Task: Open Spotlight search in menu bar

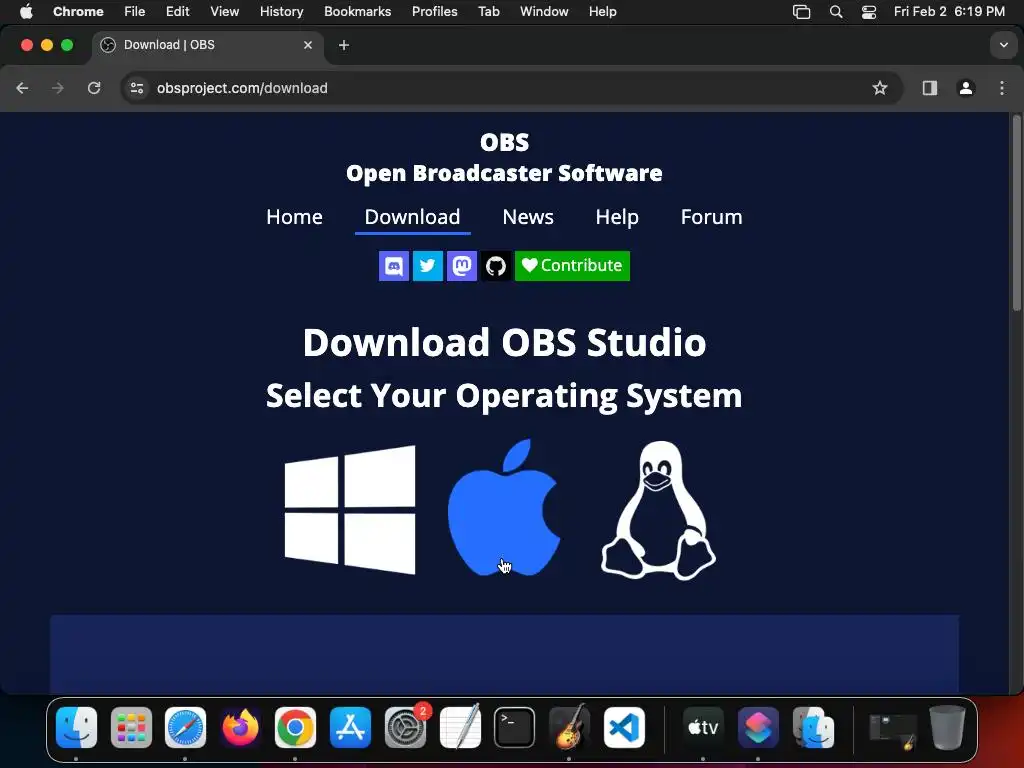Action: point(836,12)
